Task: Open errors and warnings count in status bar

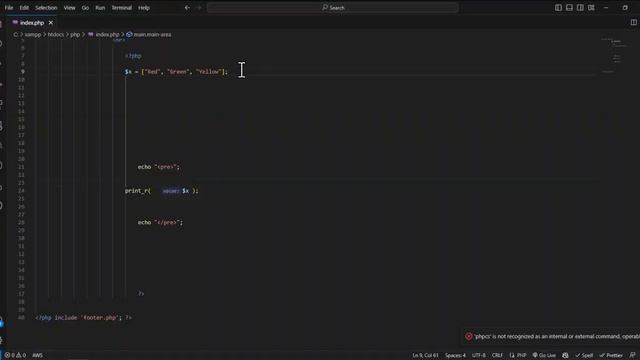Action: click(15, 356)
